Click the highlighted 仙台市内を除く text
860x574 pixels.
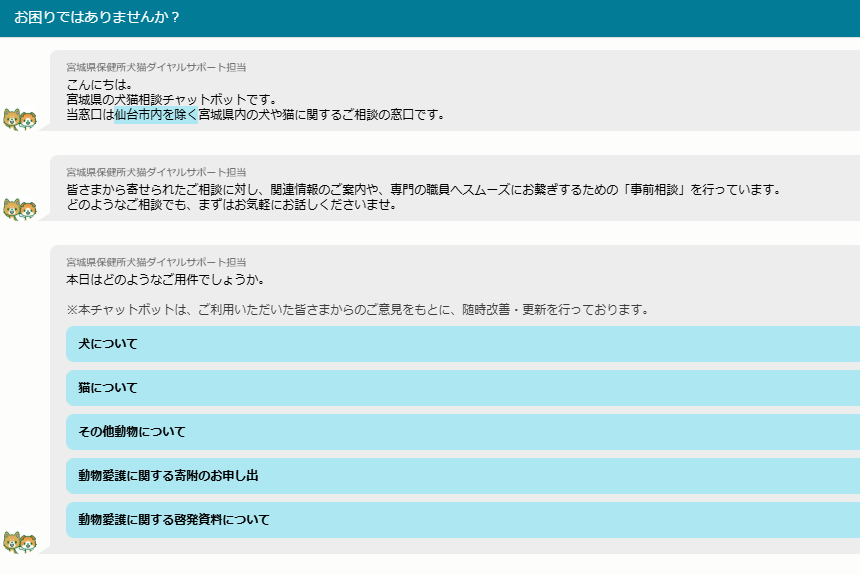pos(156,115)
